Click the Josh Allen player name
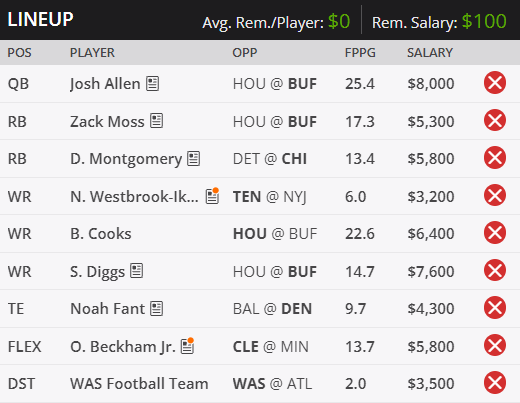 click(x=105, y=84)
